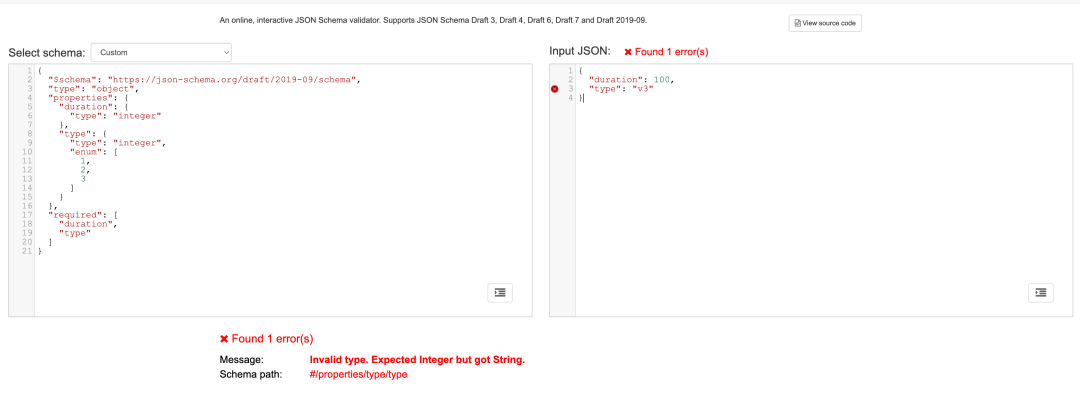Click line number 1 in Input JSON gutter
Image resolution: width=1080 pixels, height=405 pixels.
pyautogui.click(x=569, y=70)
